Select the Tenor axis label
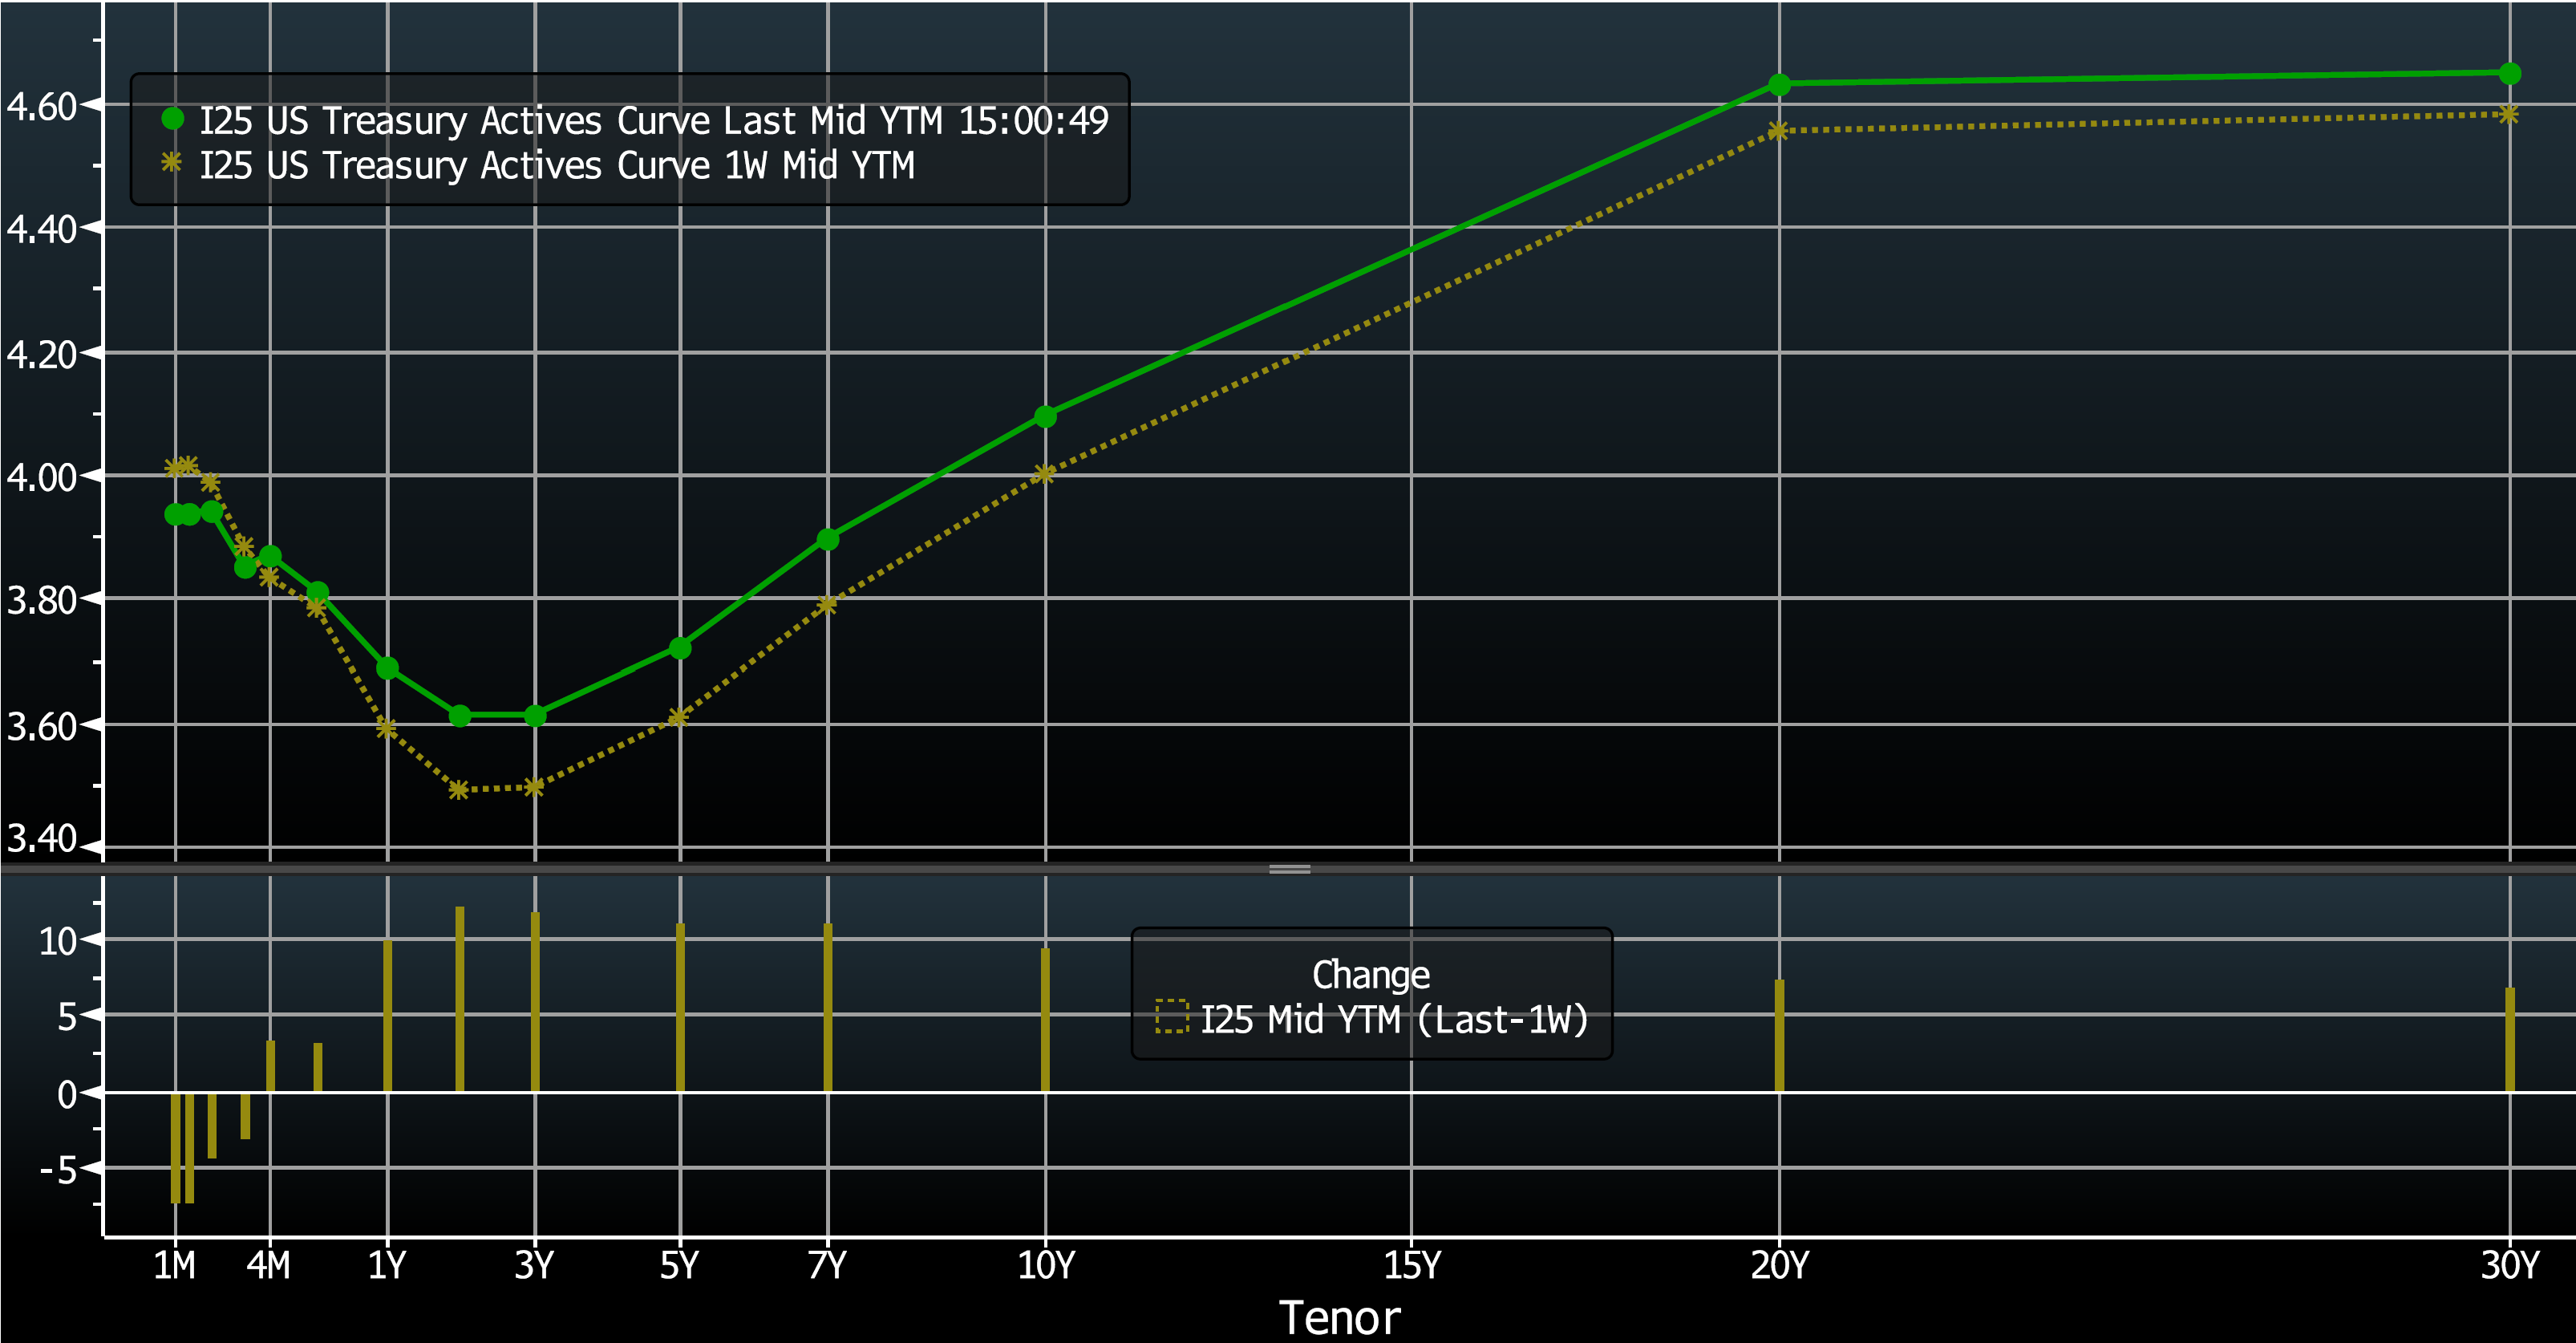The width and height of the screenshot is (2576, 1343). (x=1340, y=1317)
